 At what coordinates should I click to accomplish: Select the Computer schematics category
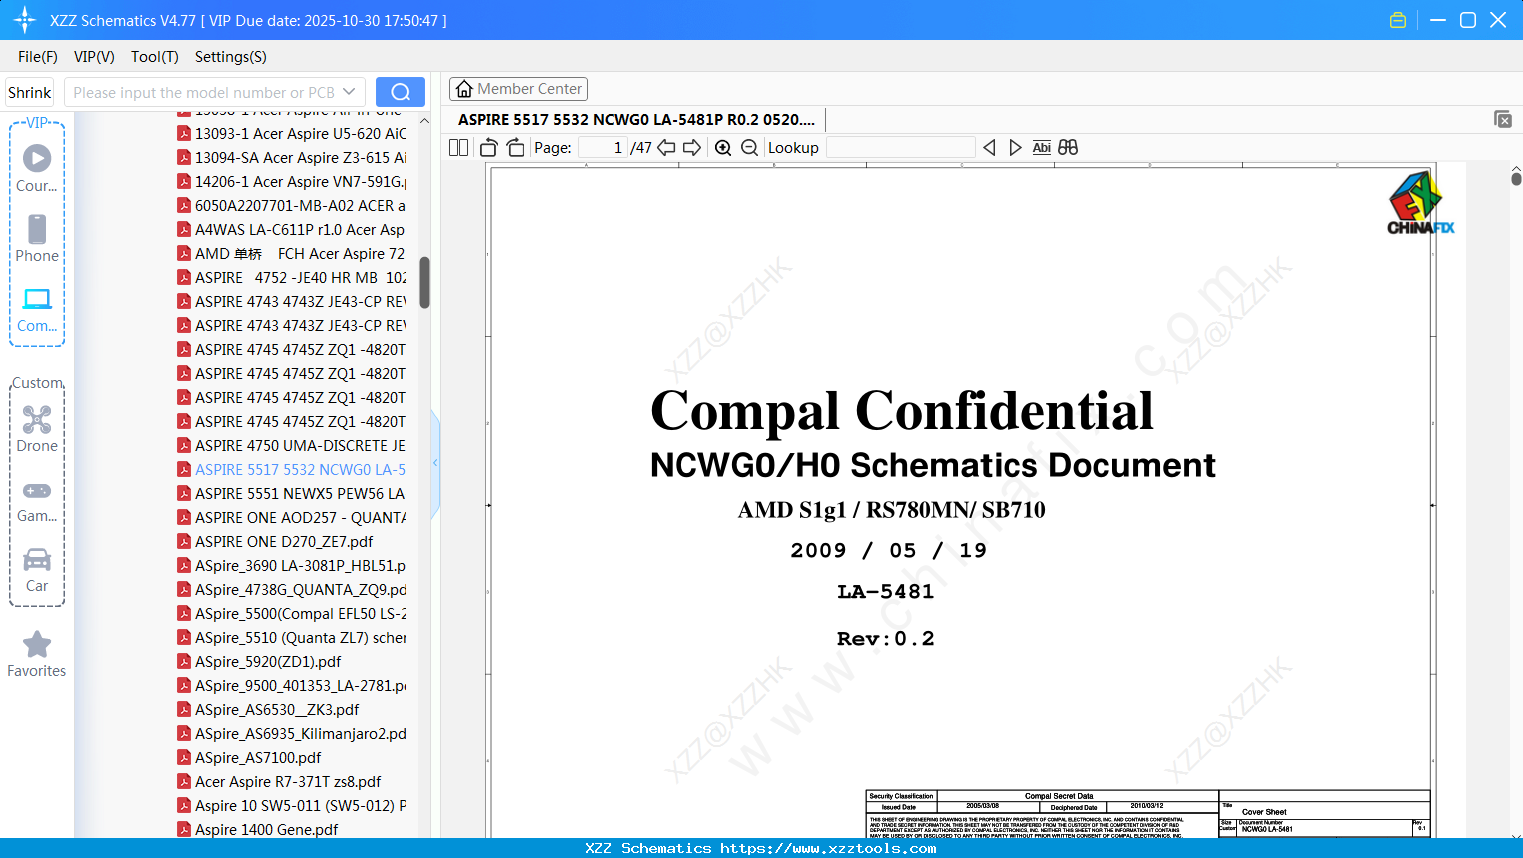(x=37, y=310)
